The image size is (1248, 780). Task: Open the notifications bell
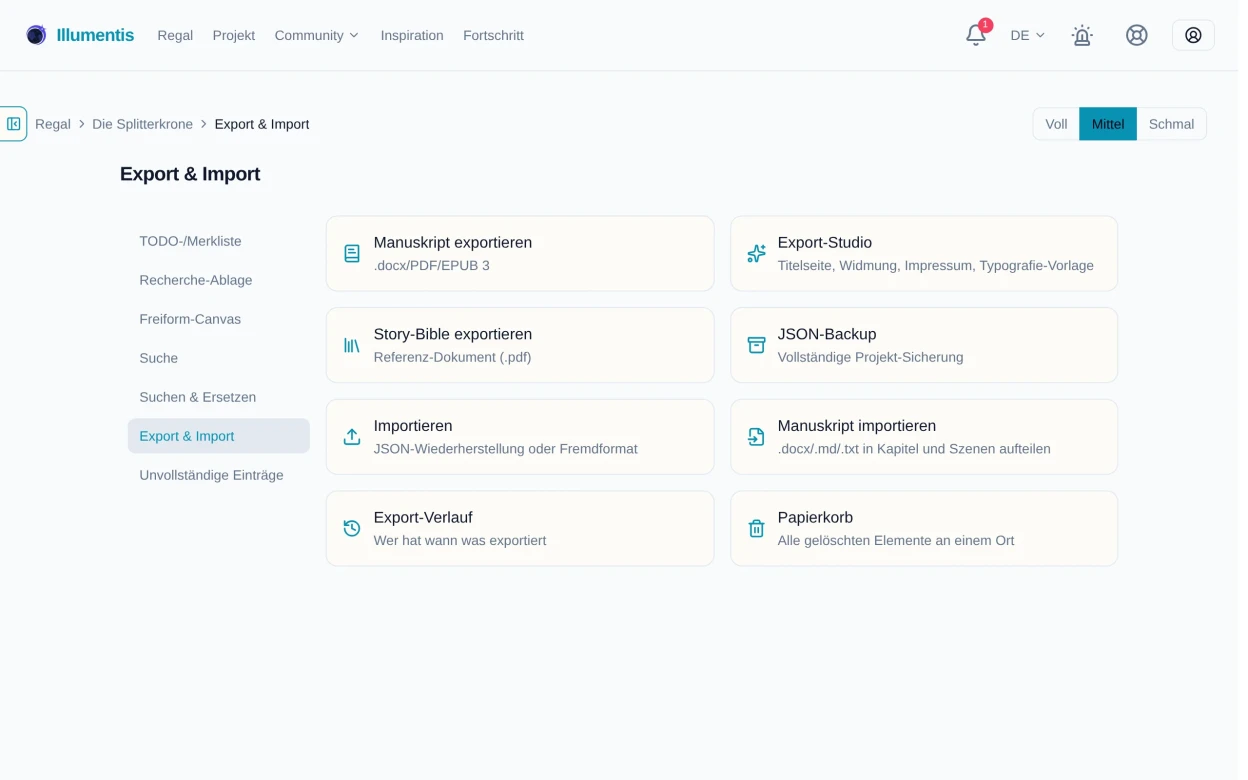[x=975, y=36]
